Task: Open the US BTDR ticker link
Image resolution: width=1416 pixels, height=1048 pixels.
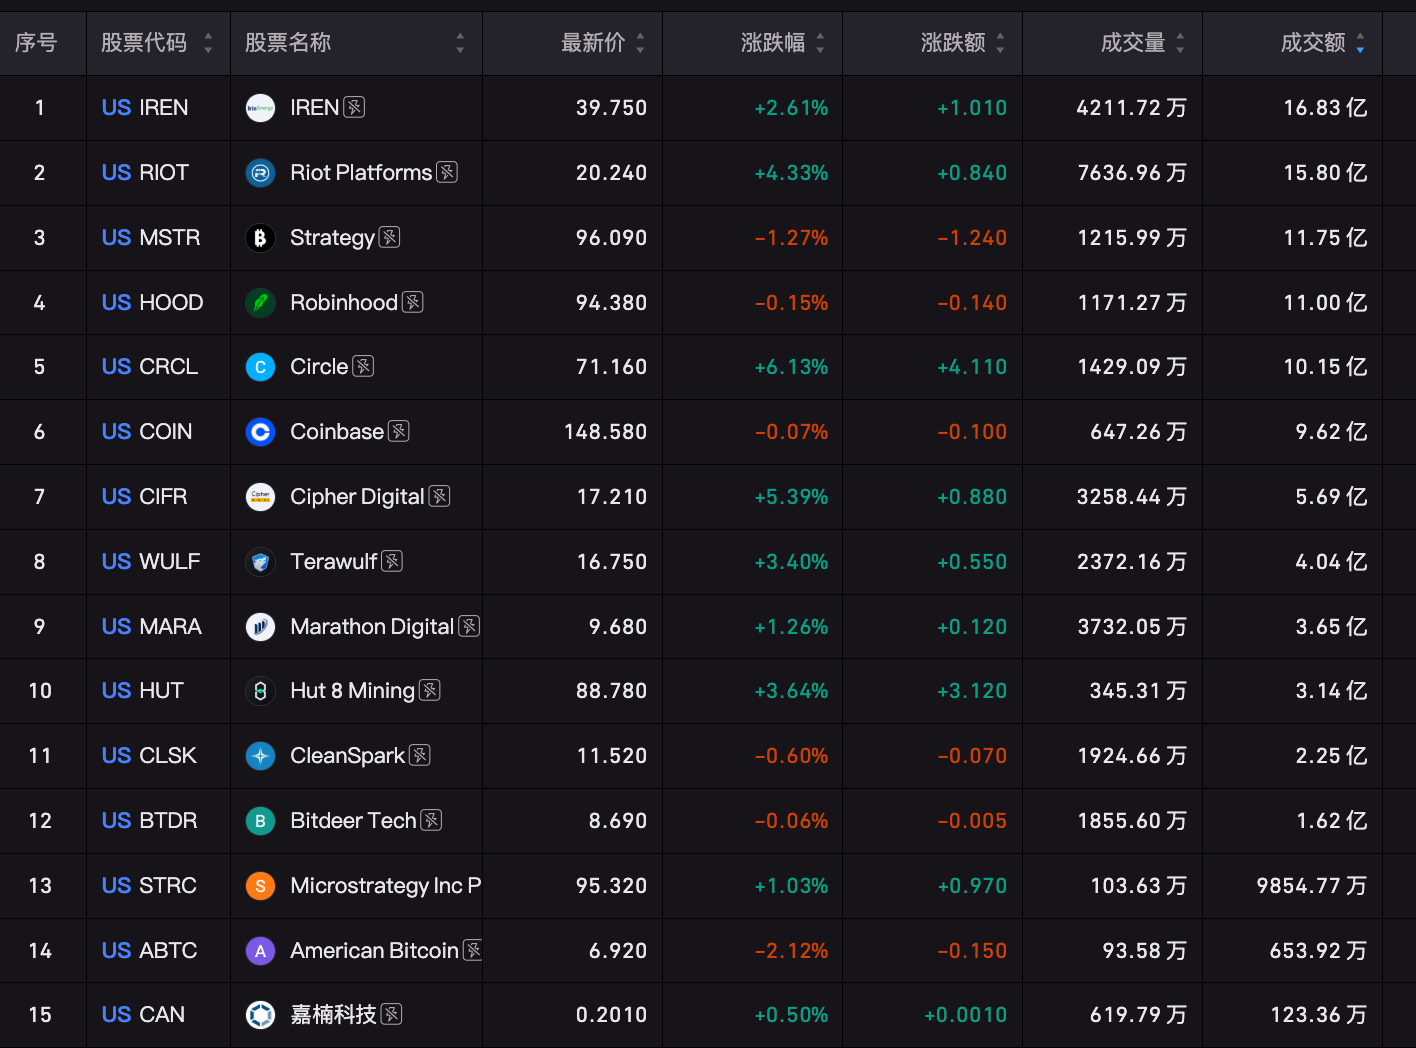Action: coord(149,821)
